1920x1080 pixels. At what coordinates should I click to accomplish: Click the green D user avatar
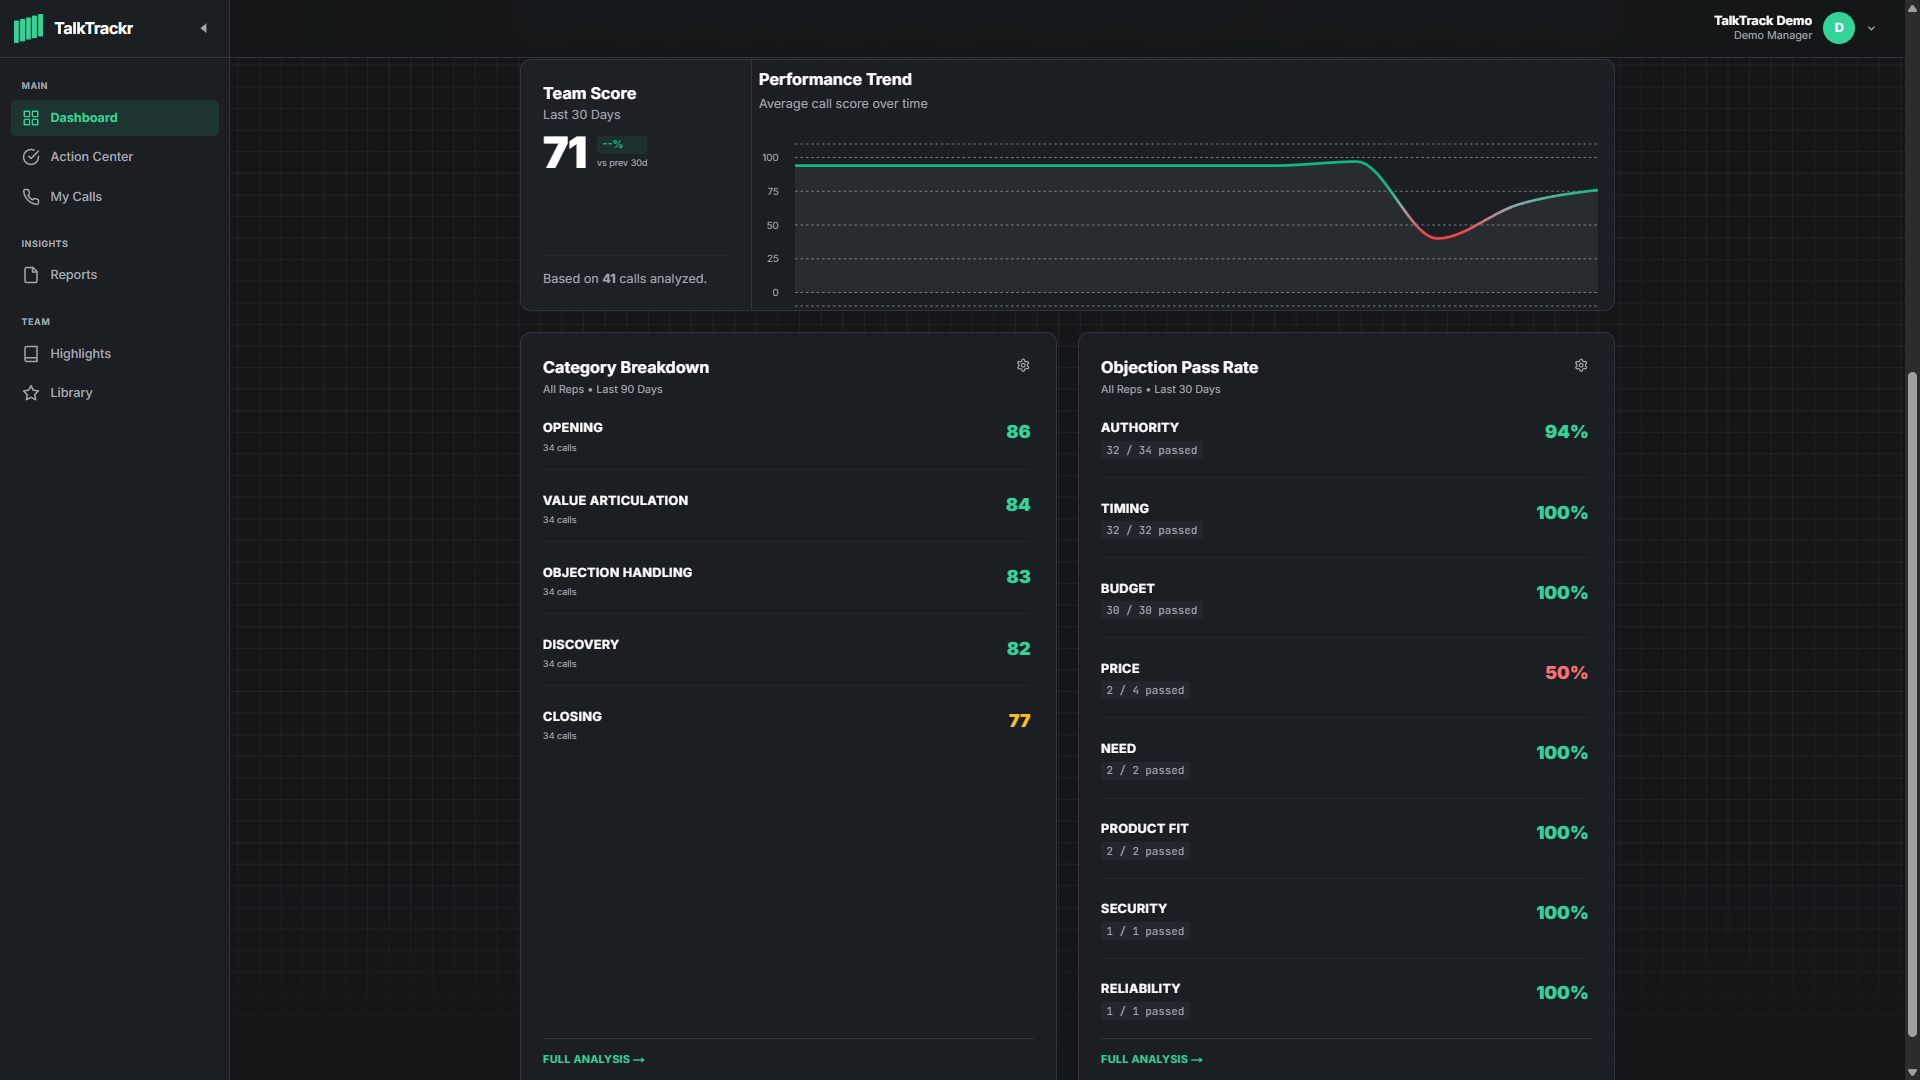coord(1838,28)
